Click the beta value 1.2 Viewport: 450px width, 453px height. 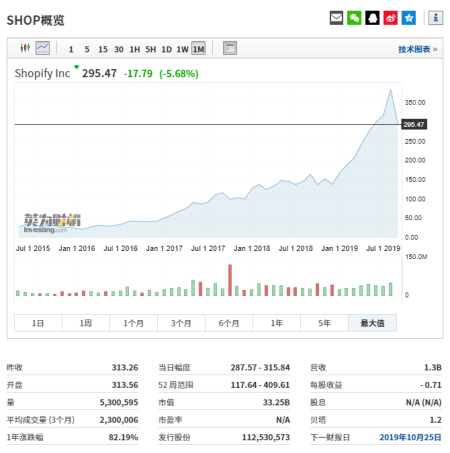[x=436, y=420]
